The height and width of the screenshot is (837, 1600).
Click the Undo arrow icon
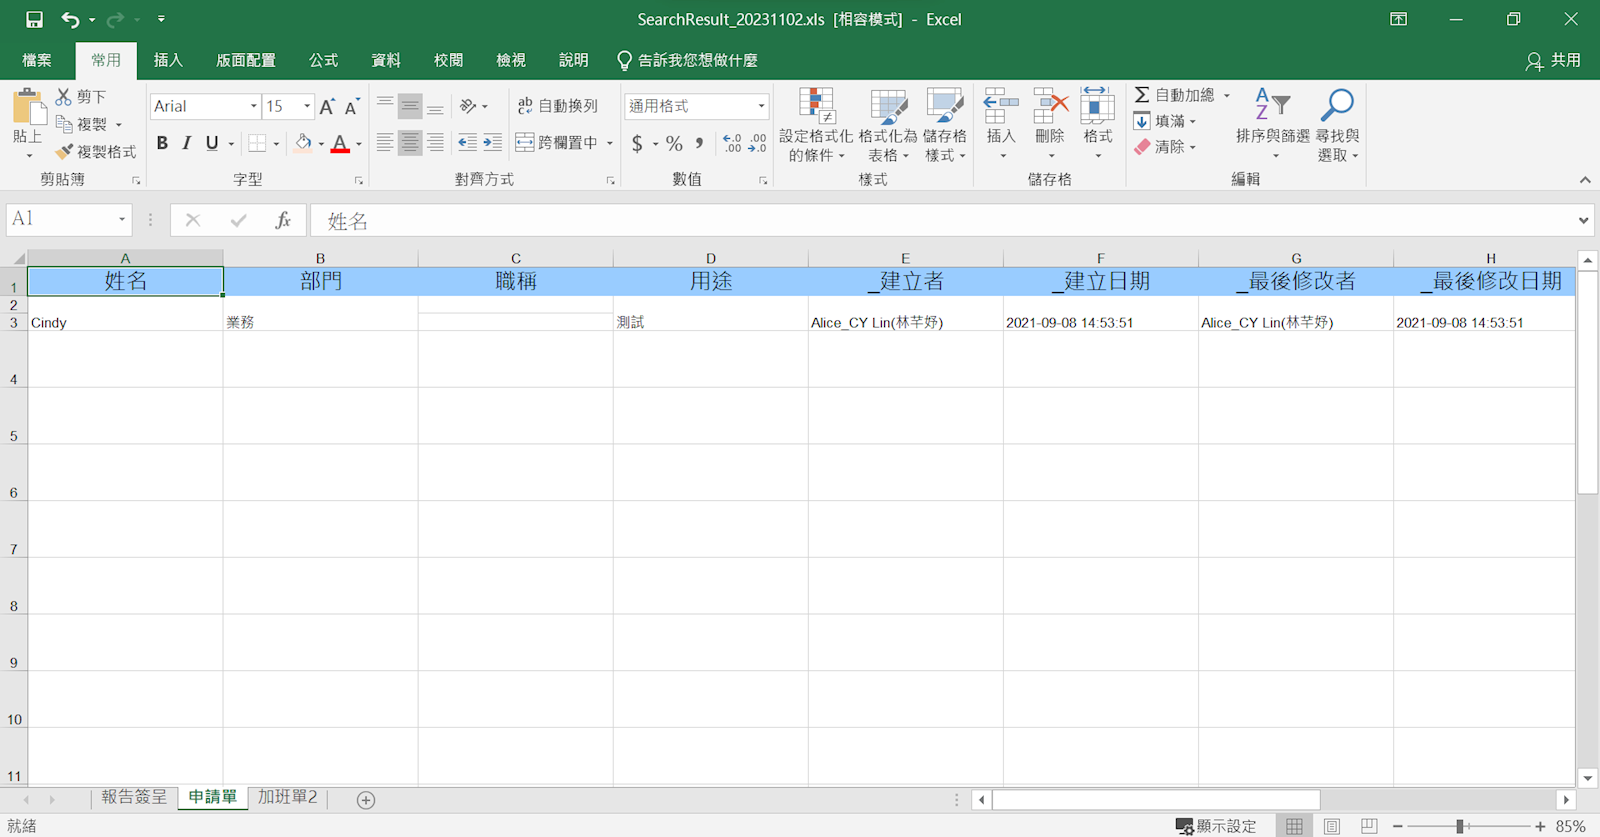point(69,20)
